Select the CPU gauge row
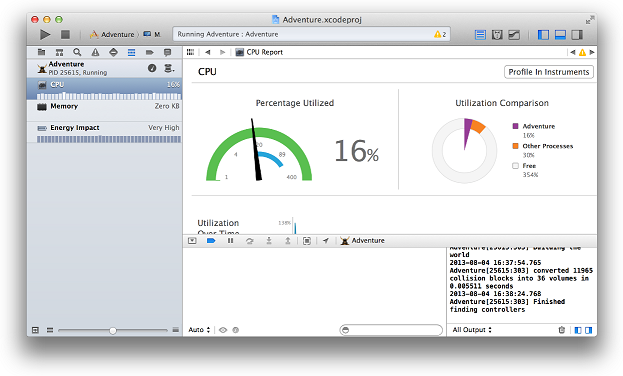Screen dimensions: 623x376 click(x=104, y=88)
